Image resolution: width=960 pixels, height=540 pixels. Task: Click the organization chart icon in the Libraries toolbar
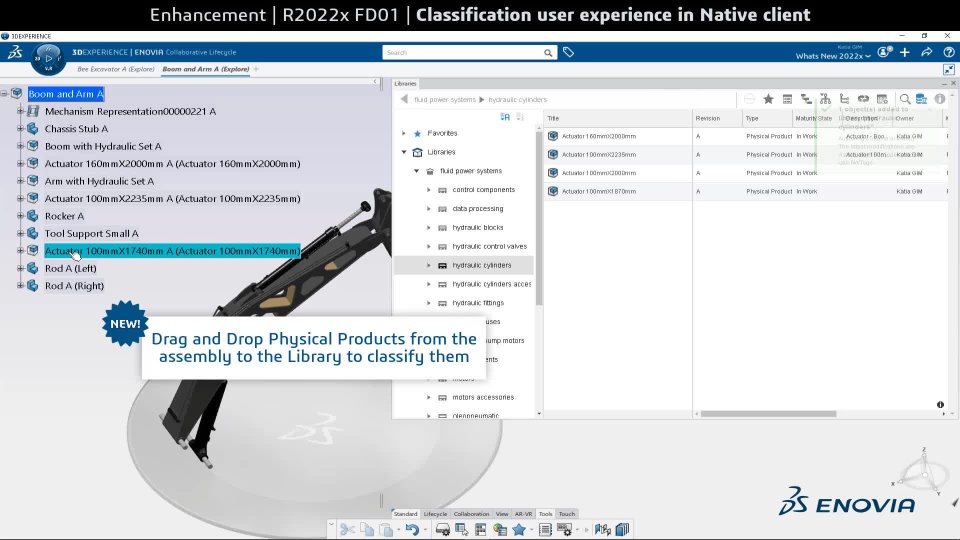tap(825, 99)
